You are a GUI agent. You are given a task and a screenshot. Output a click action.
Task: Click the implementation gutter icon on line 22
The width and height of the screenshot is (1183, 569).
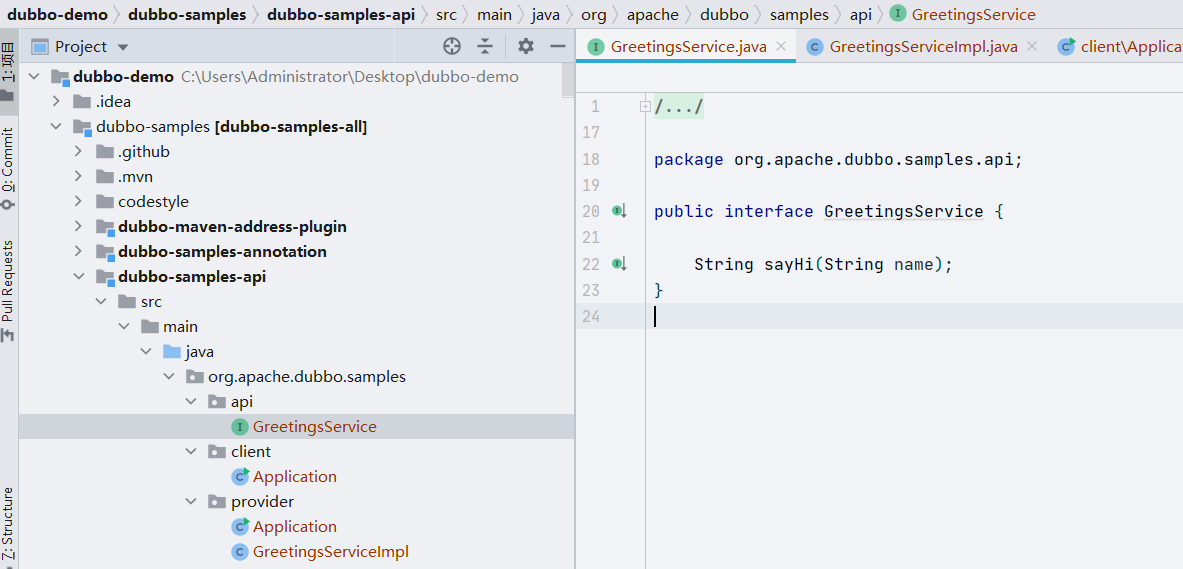tap(619, 264)
